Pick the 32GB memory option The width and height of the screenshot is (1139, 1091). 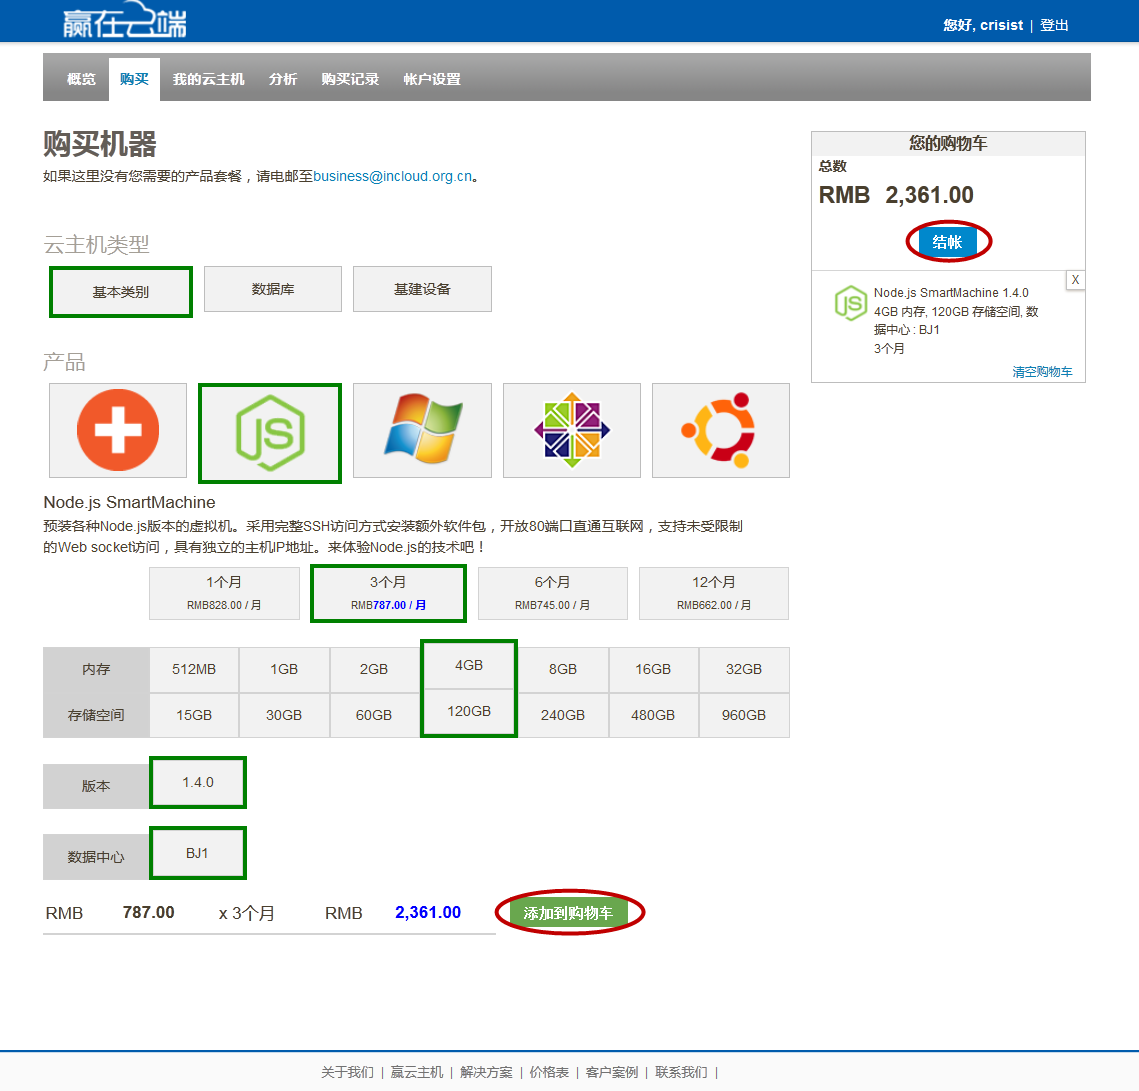tap(744, 669)
